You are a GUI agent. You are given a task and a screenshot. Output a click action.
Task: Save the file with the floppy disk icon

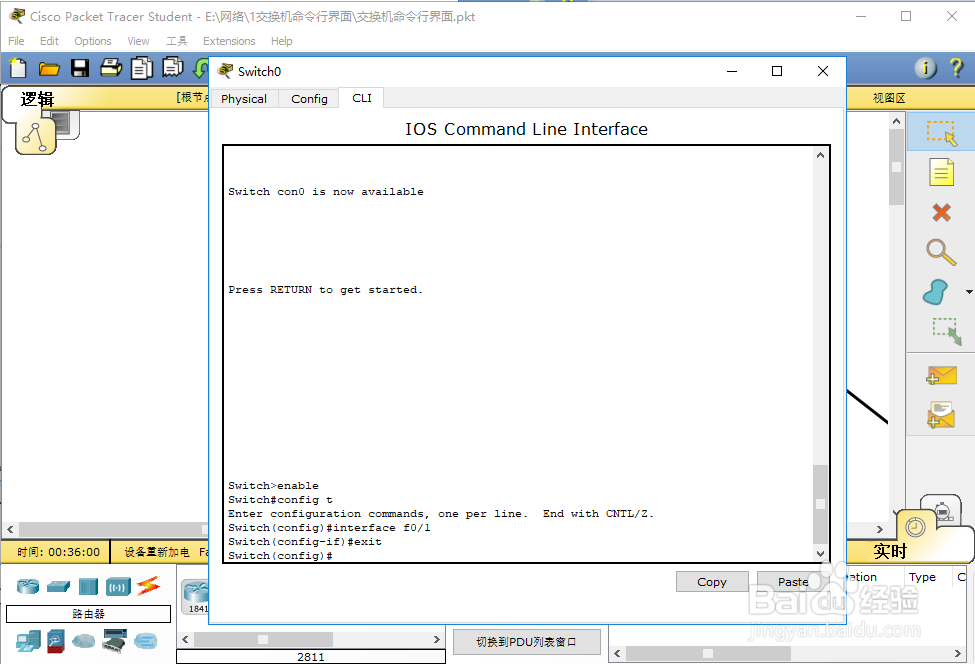click(80, 68)
